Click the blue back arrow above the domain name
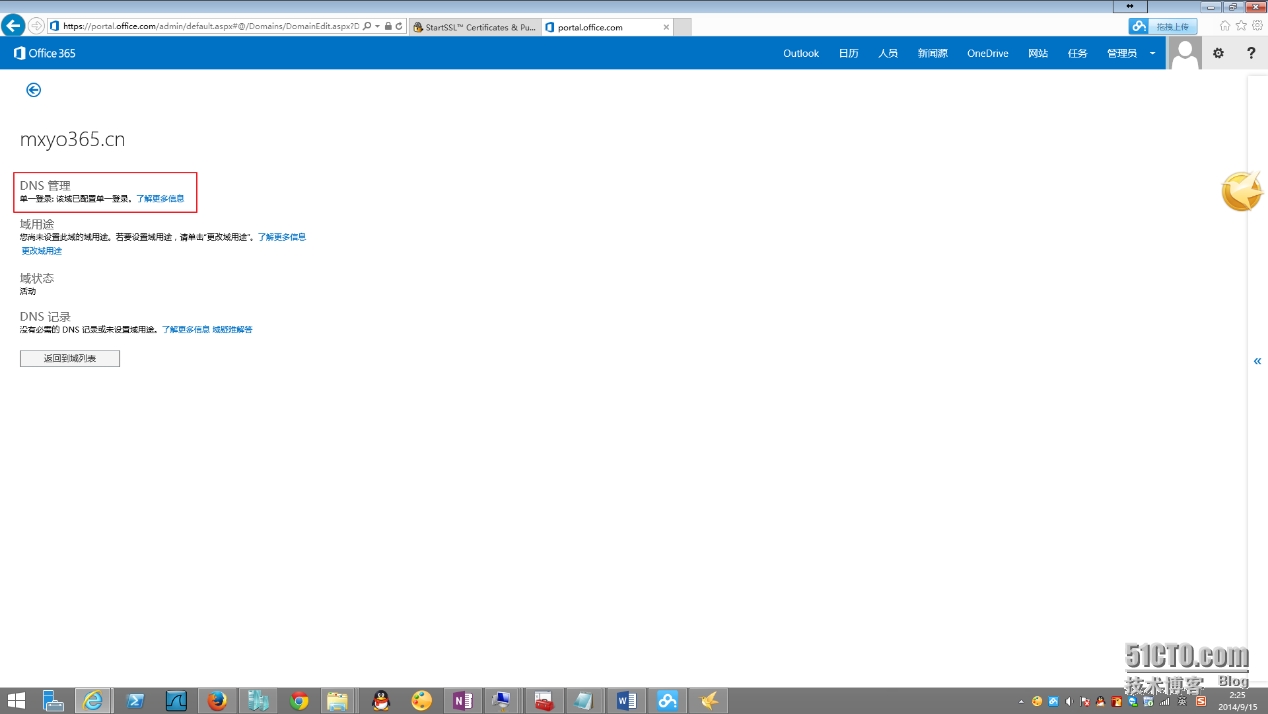This screenshot has width=1268, height=714. tap(33, 90)
